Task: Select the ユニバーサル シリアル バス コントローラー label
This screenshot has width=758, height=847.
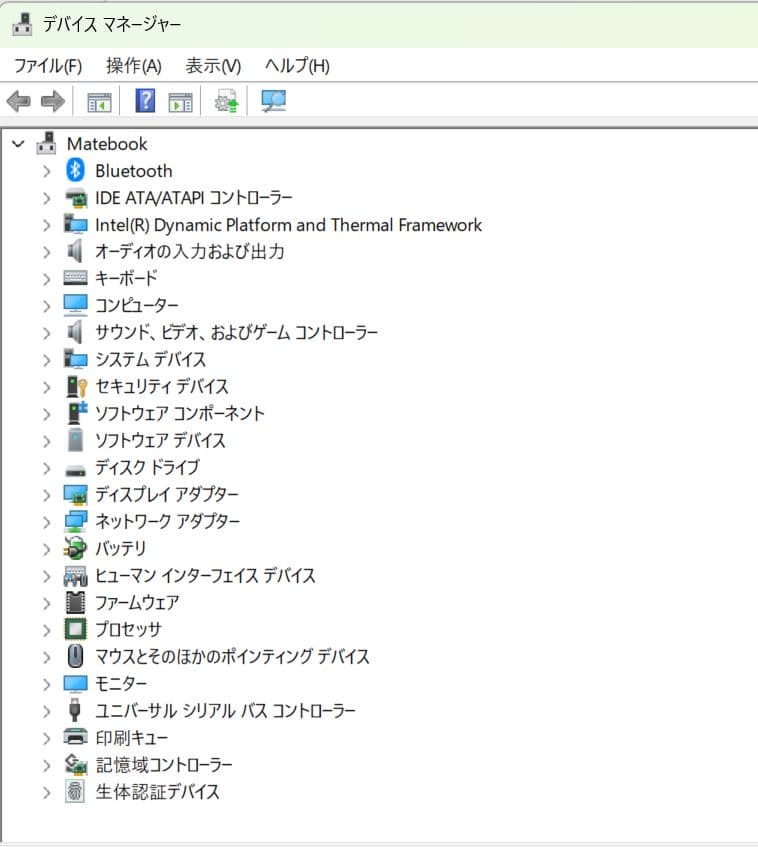Action: tap(225, 710)
